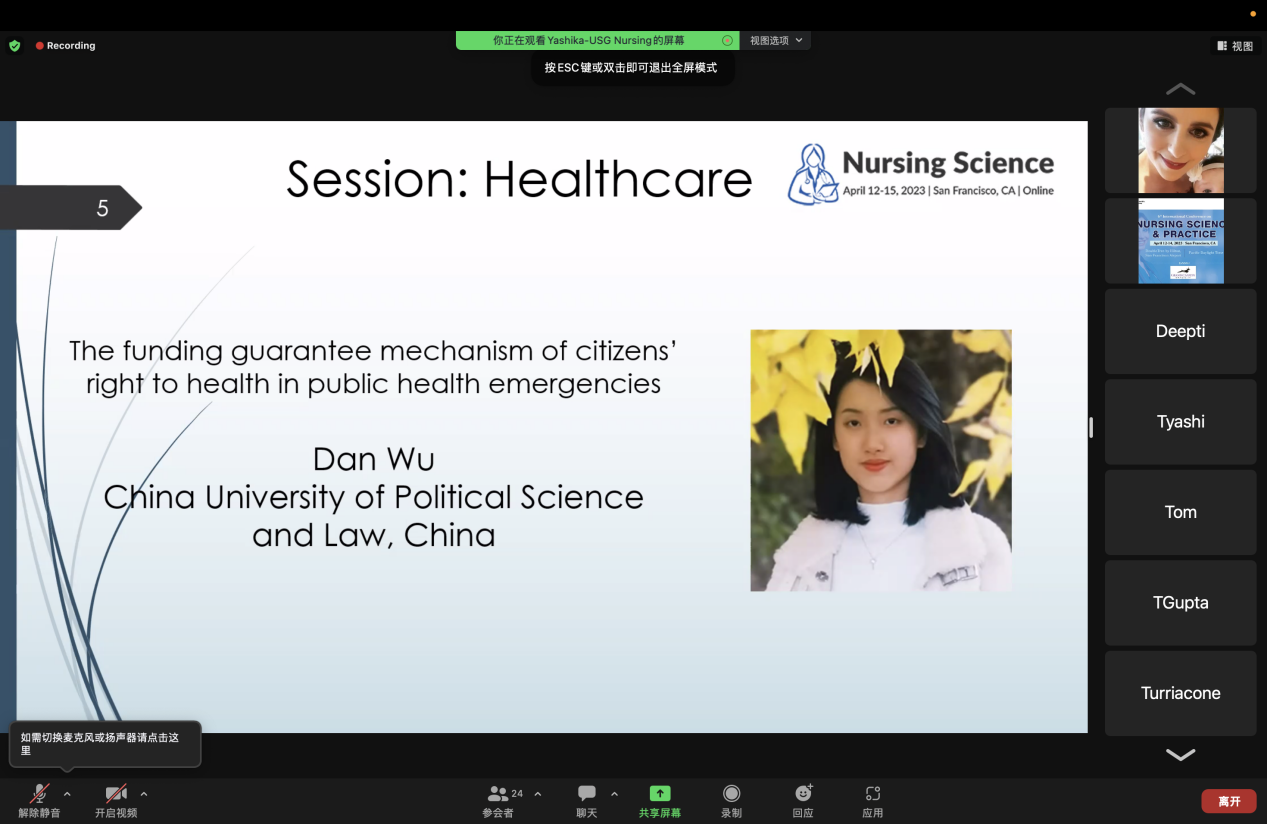This screenshot has width=1267, height=824.
Task: Open the view options dropdown menu
Action: point(776,41)
